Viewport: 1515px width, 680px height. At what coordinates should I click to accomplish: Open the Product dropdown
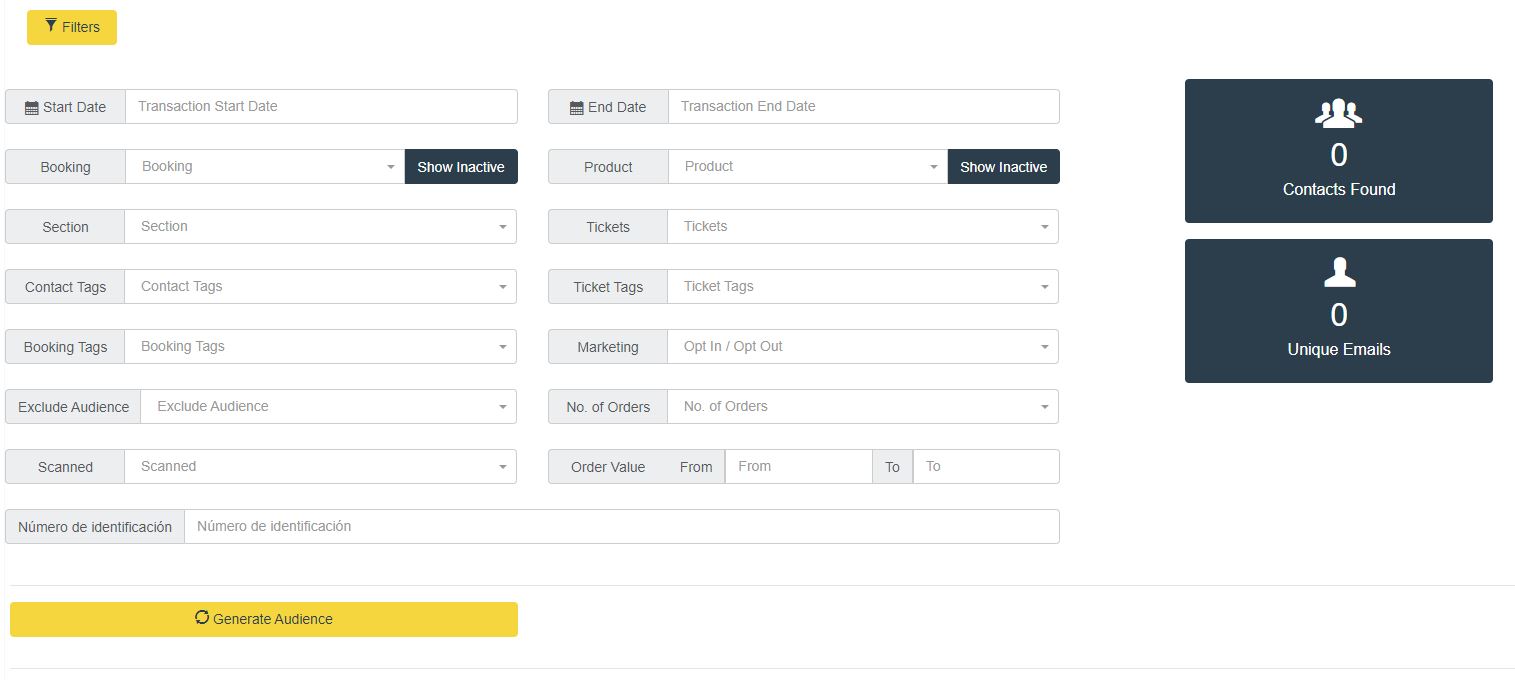[807, 167]
